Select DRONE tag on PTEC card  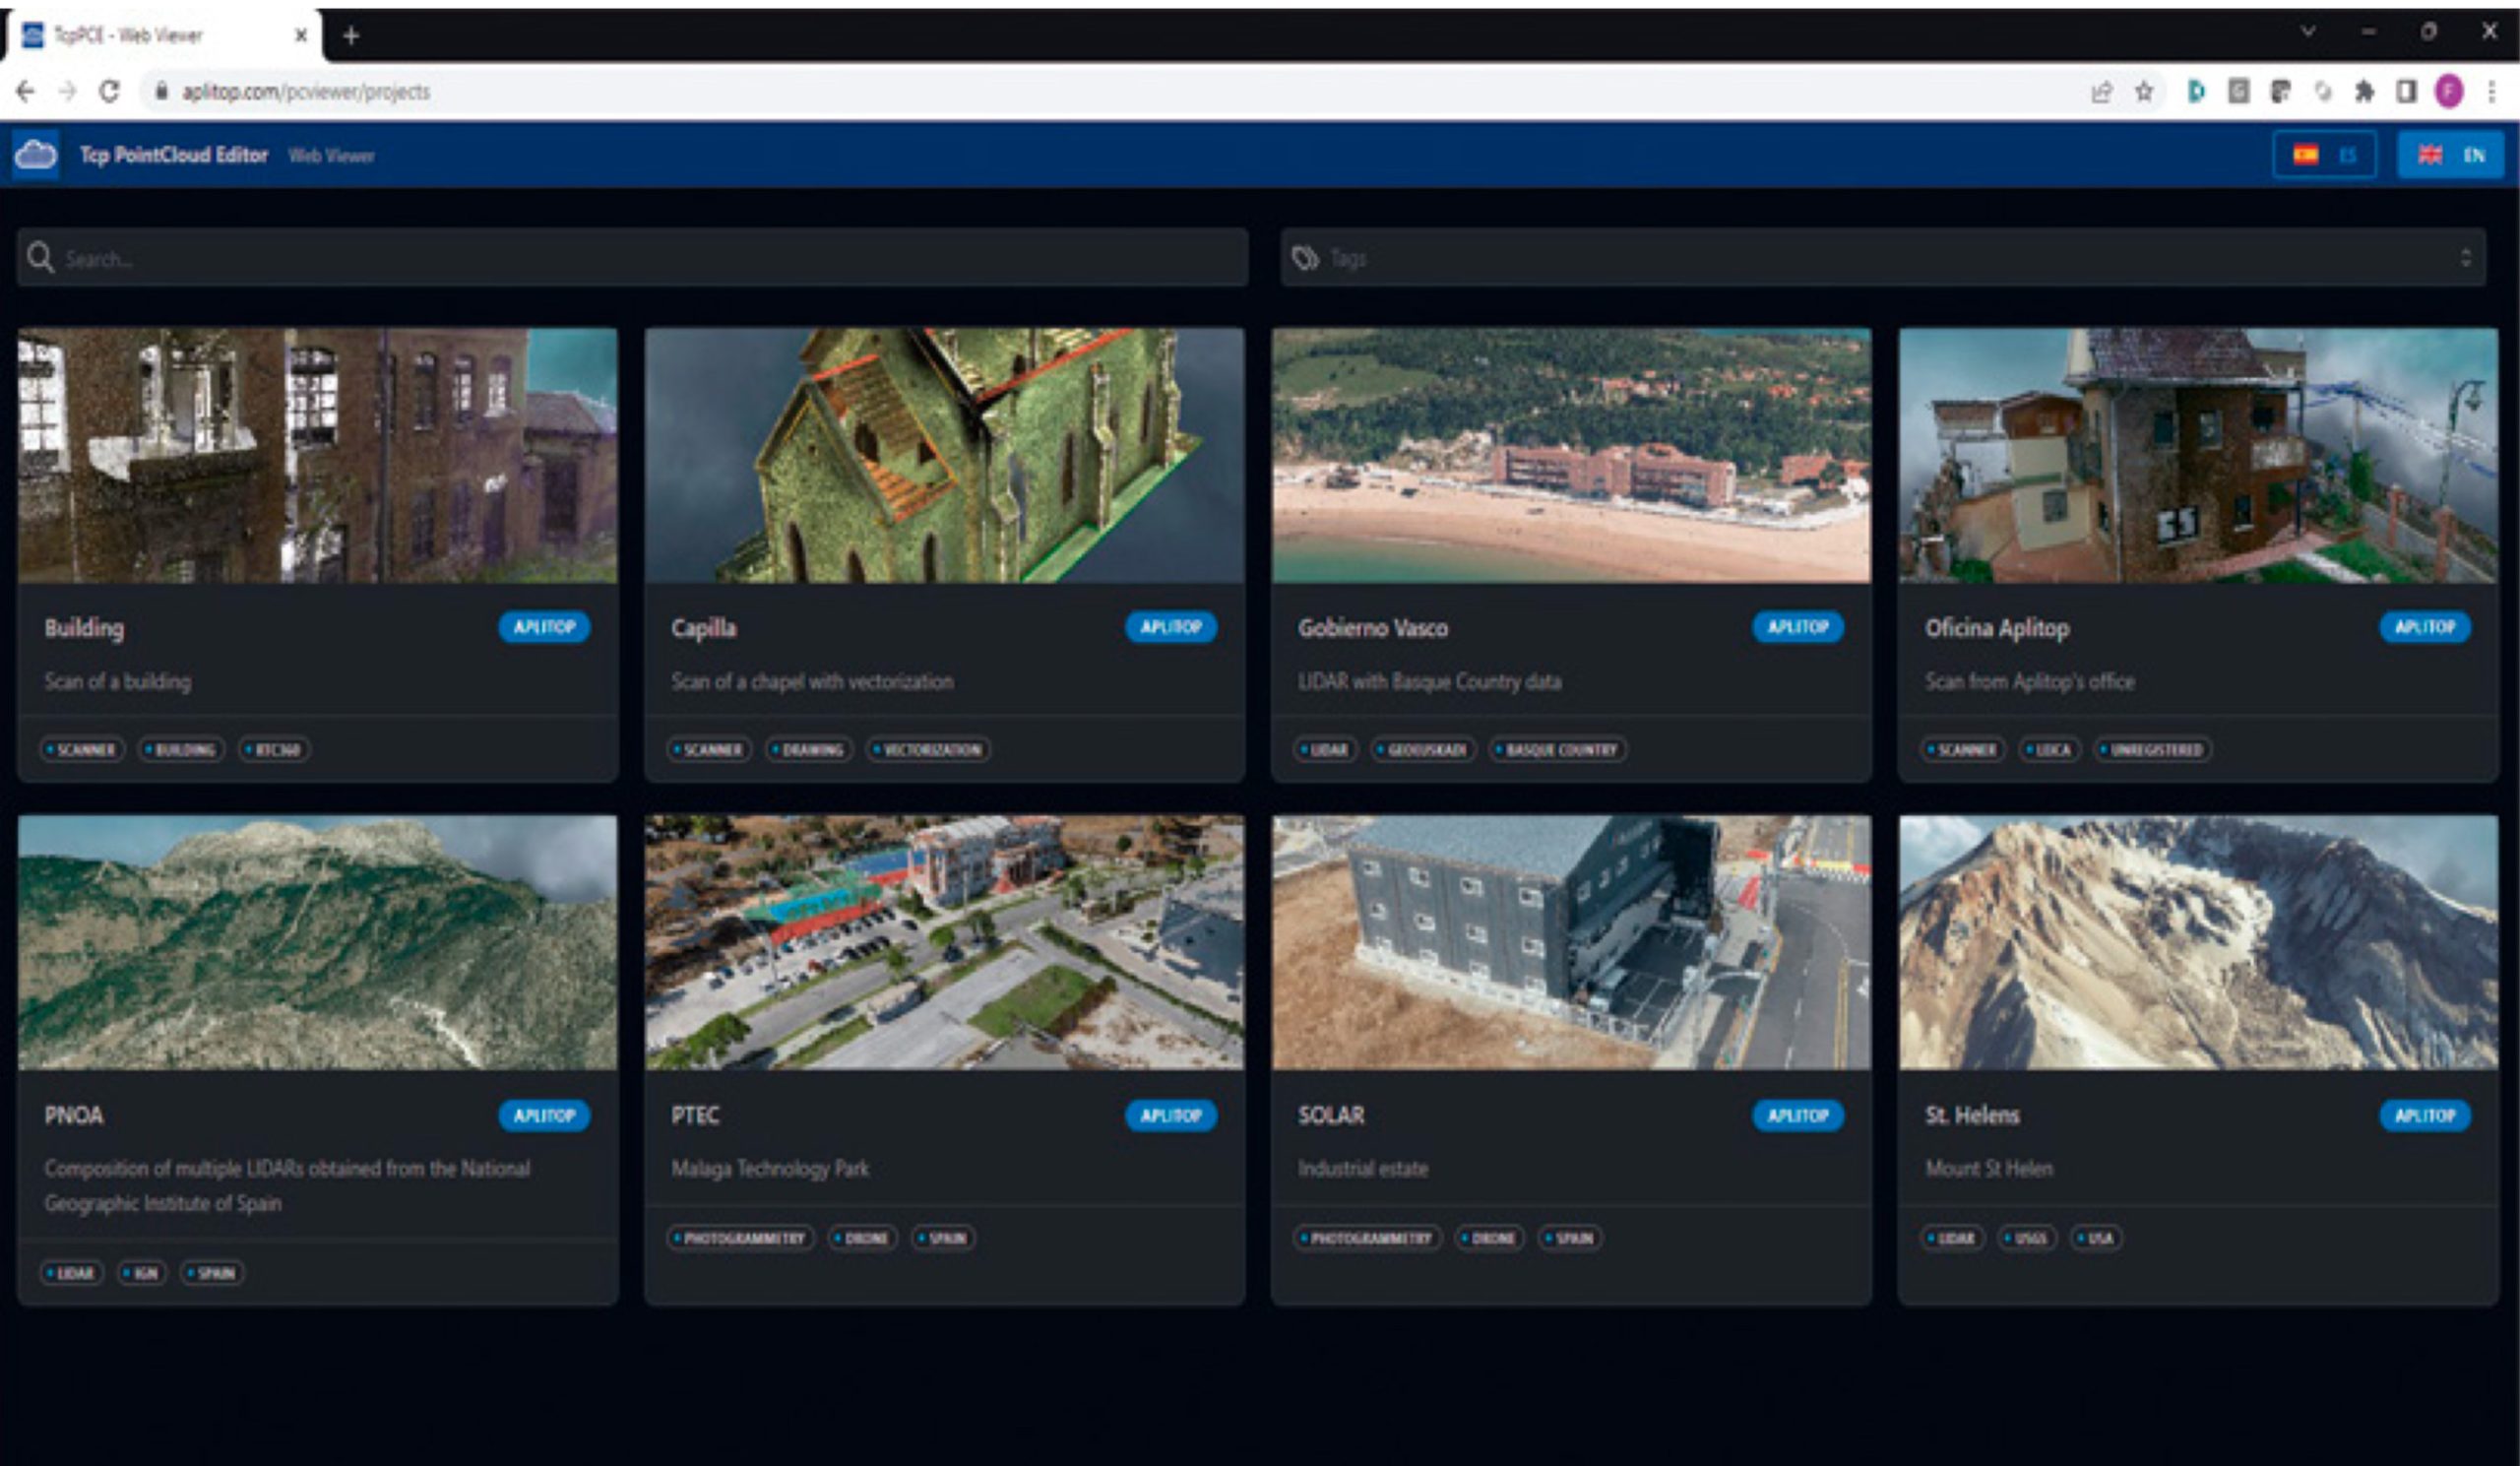[x=862, y=1238]
